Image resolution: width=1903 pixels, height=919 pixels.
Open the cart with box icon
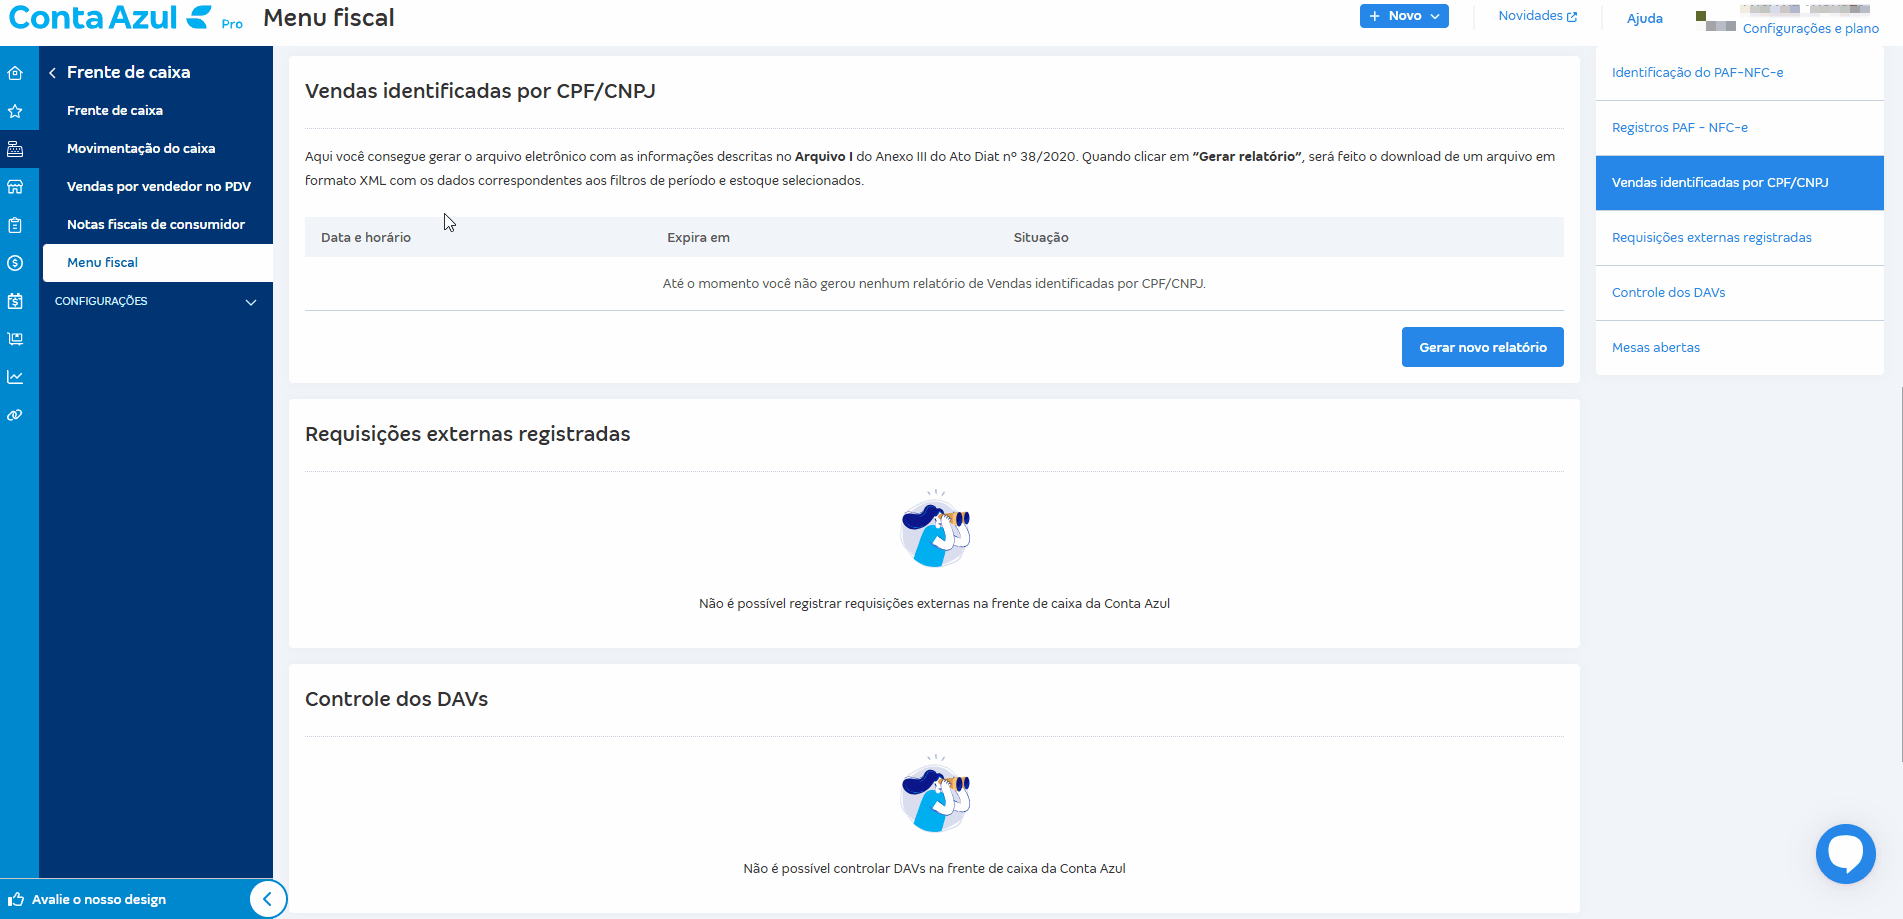point(15,339)
